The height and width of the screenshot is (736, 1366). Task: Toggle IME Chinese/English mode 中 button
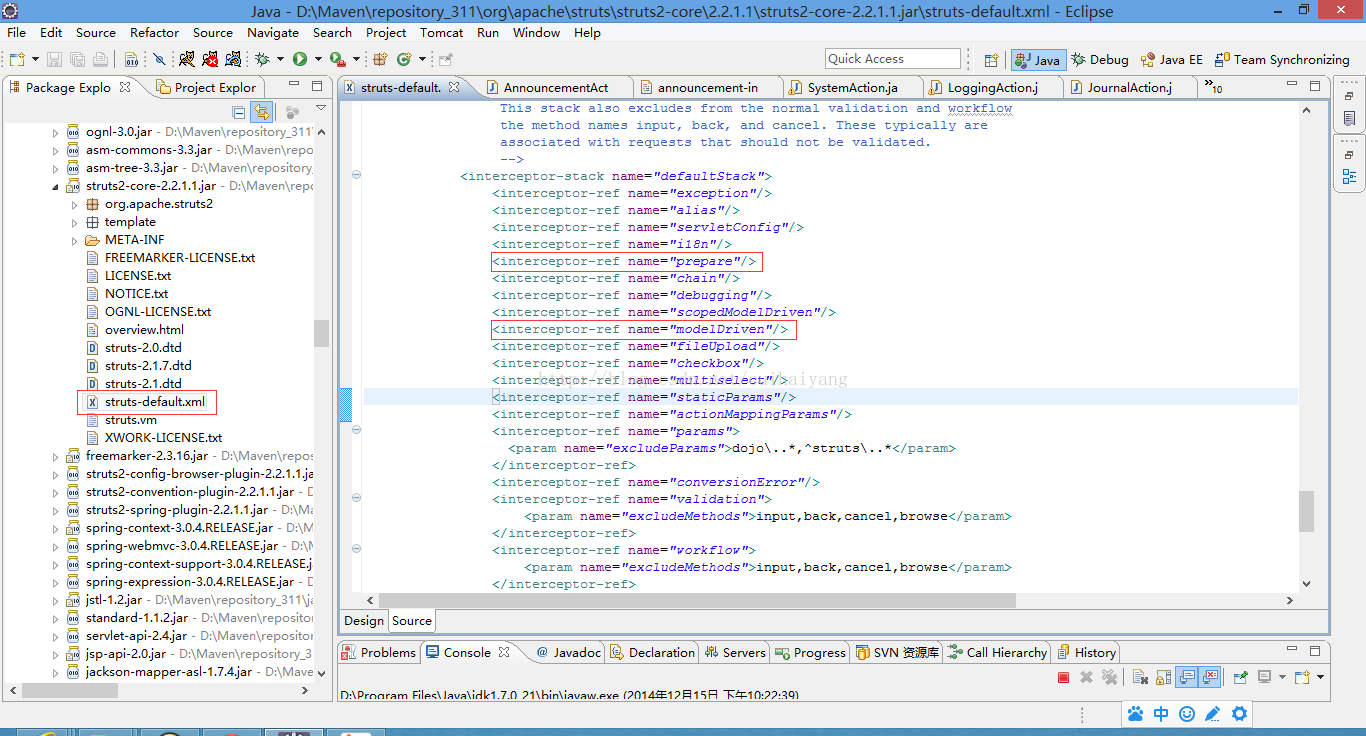[x=1161, y=714]
